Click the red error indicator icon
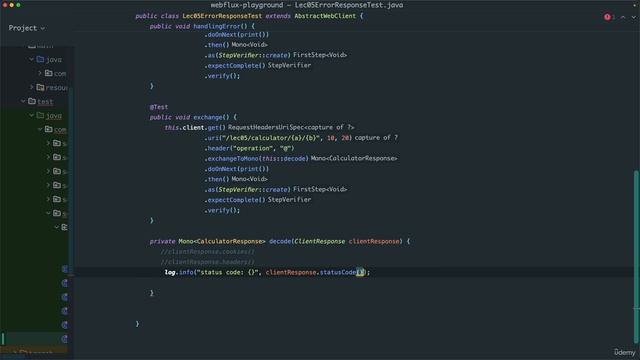This screenshot has height=360, width=640. 607,17
